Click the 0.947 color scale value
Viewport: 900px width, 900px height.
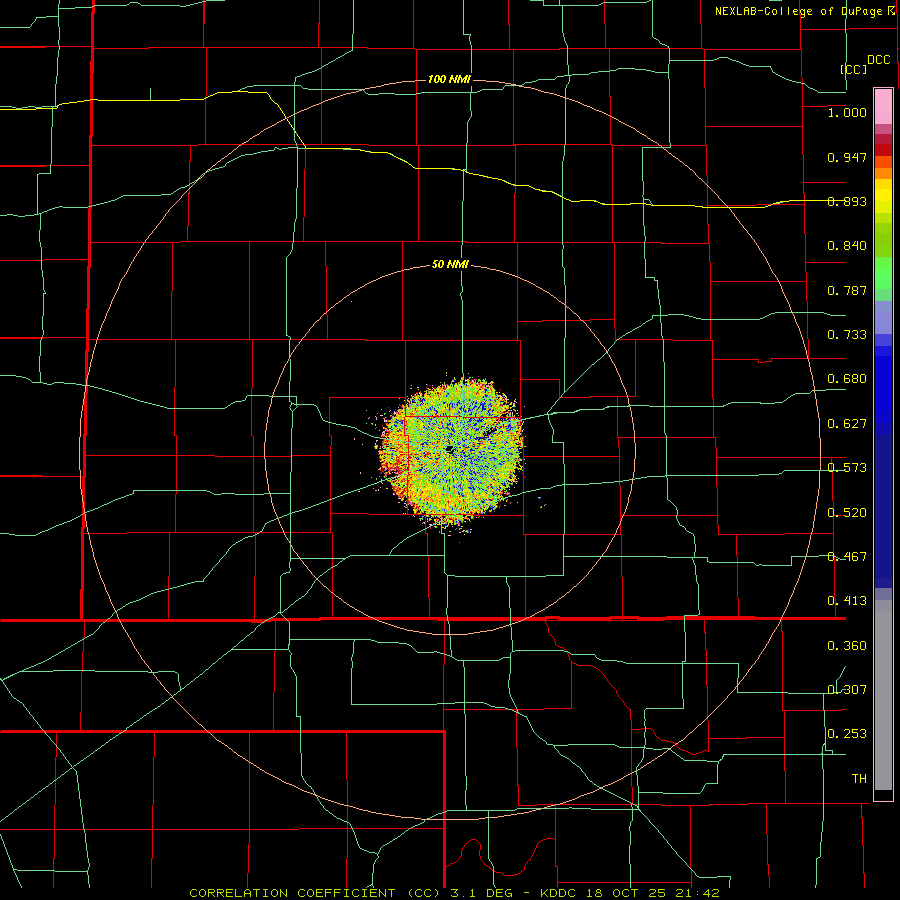(847, 157)
